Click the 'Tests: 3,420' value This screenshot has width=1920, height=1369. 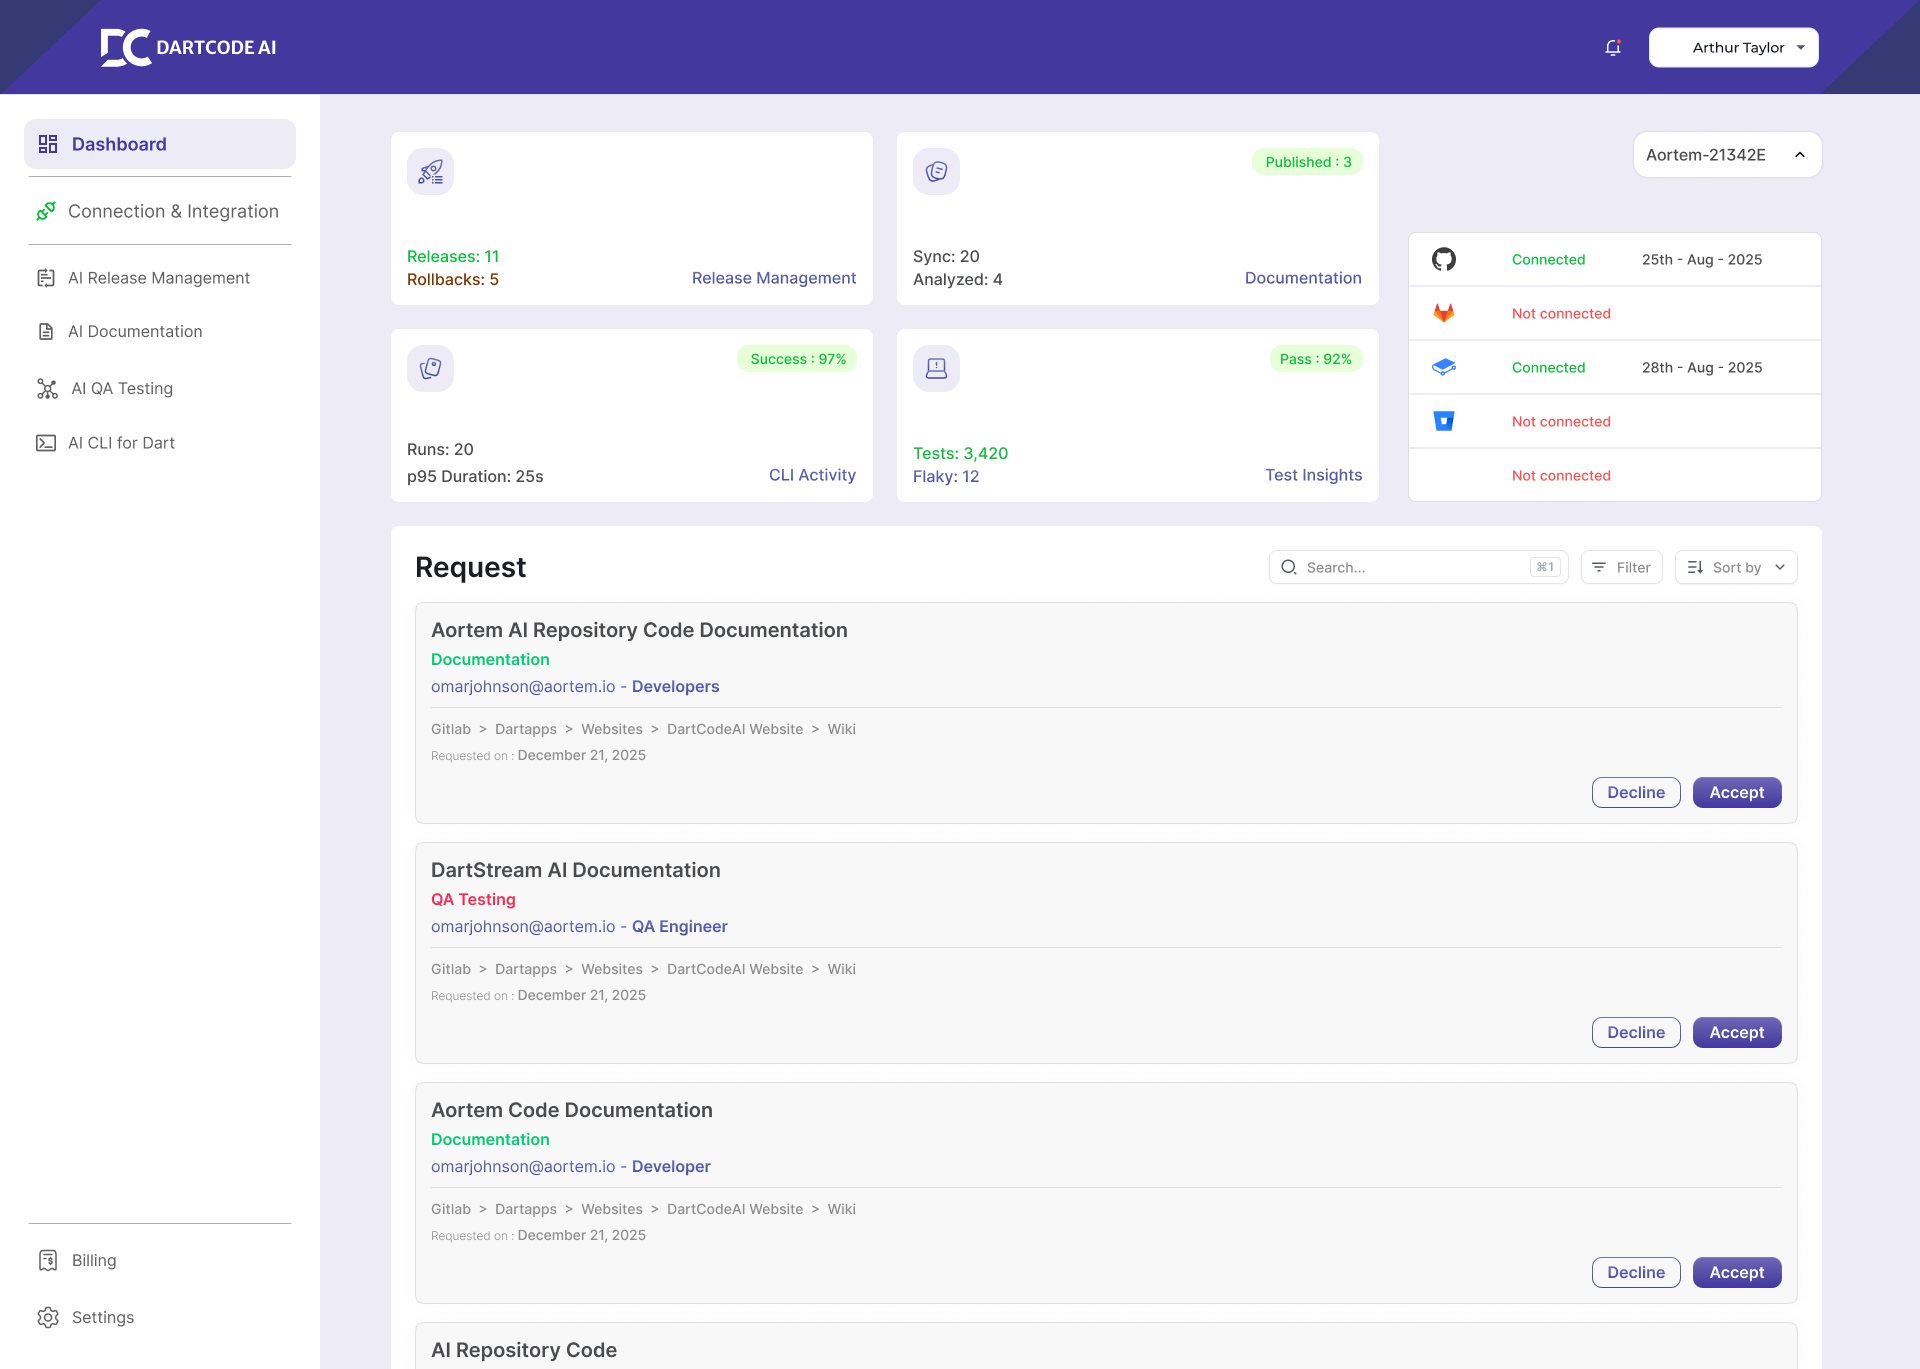pyautogui.click(x=960, y=453)
